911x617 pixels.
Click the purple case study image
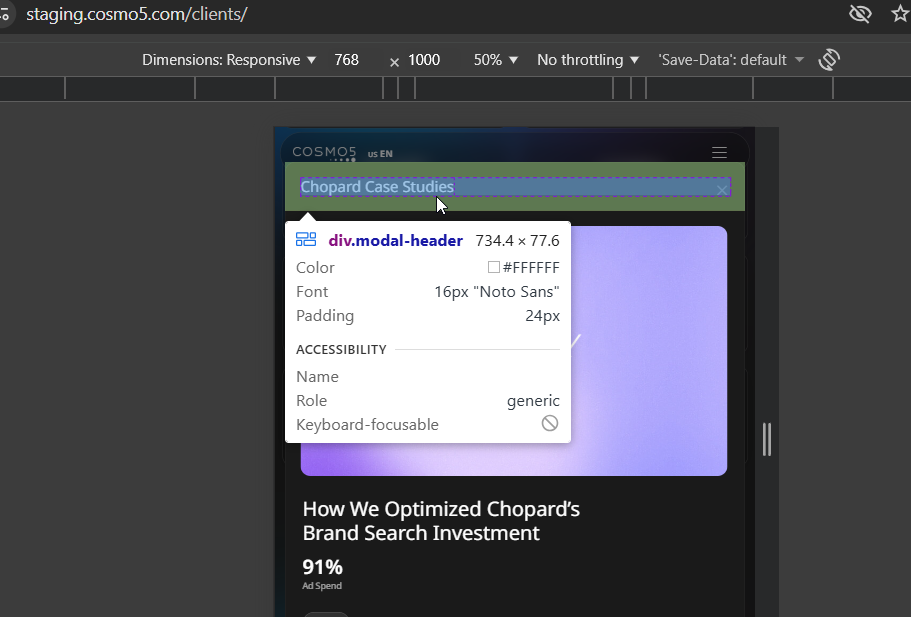click(648, 351)
